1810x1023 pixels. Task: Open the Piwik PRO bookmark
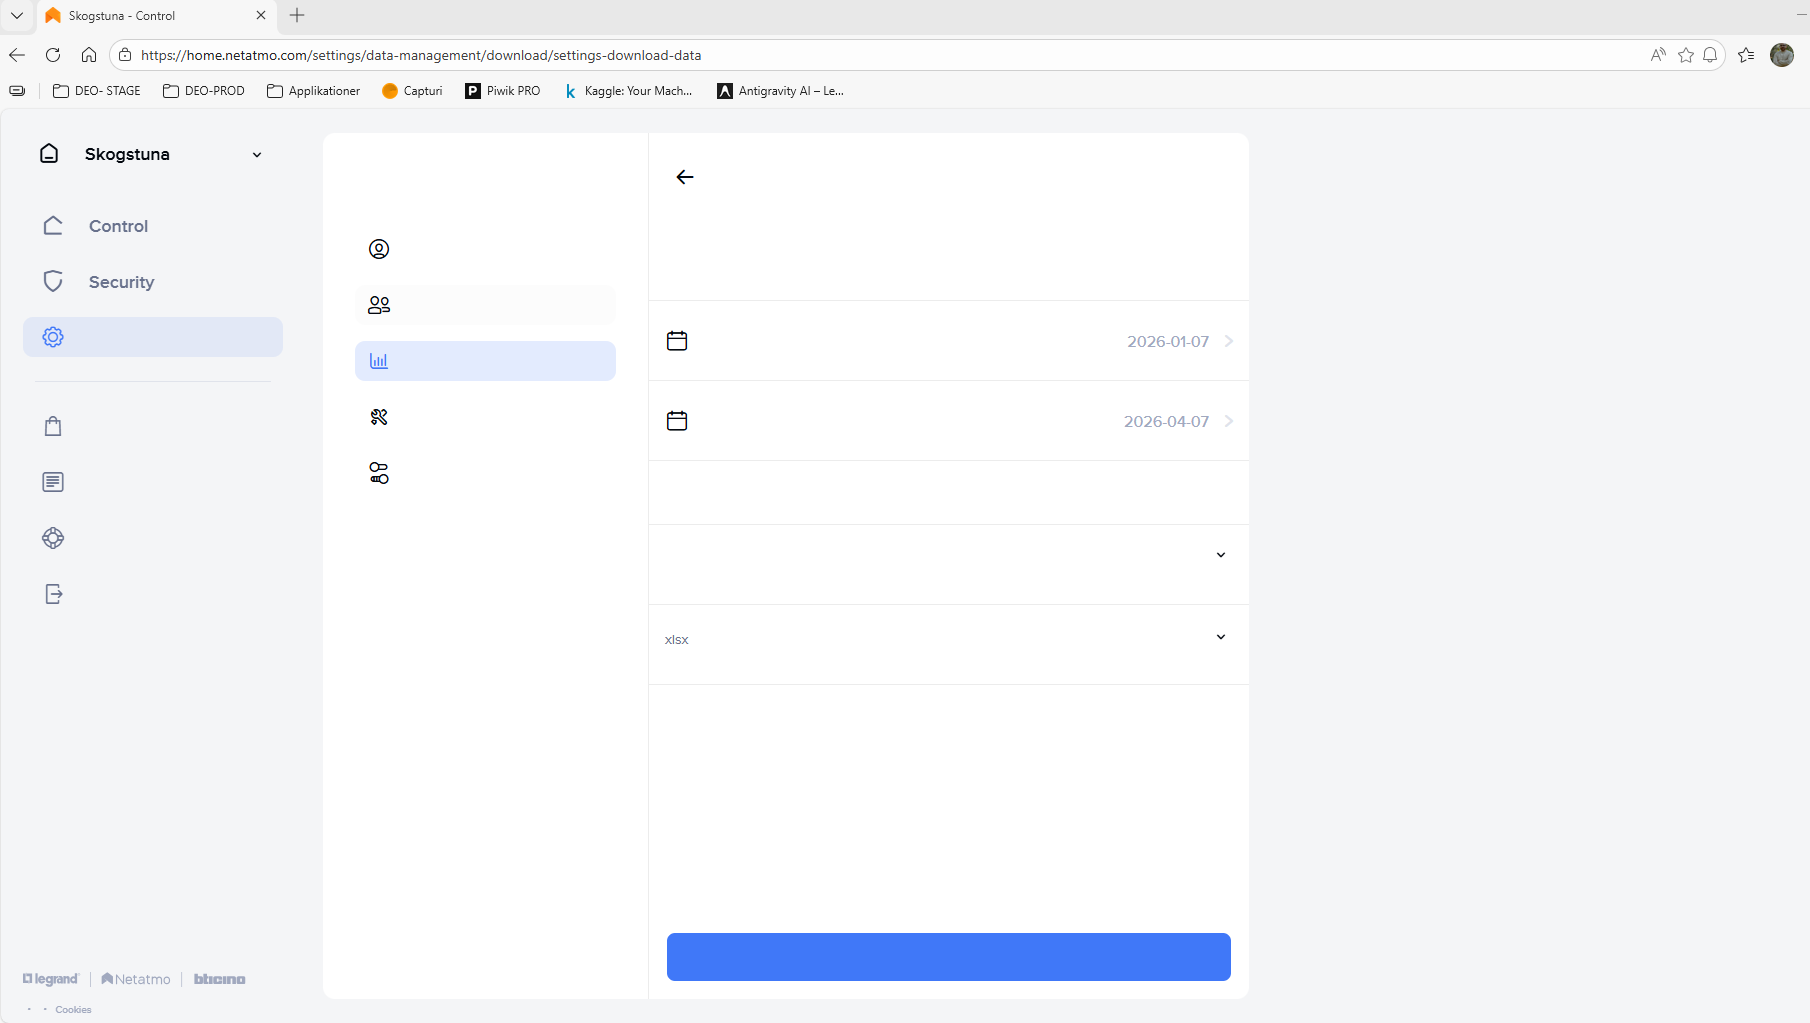click(x=503, y=91)
